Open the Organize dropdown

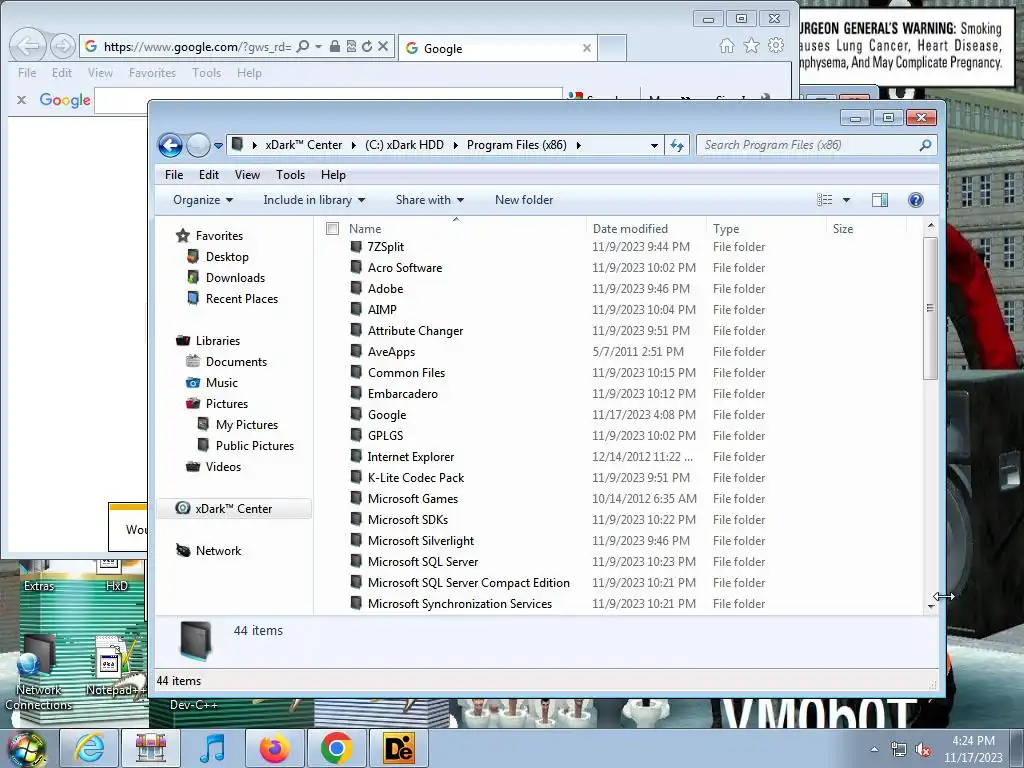click(203, 200)
